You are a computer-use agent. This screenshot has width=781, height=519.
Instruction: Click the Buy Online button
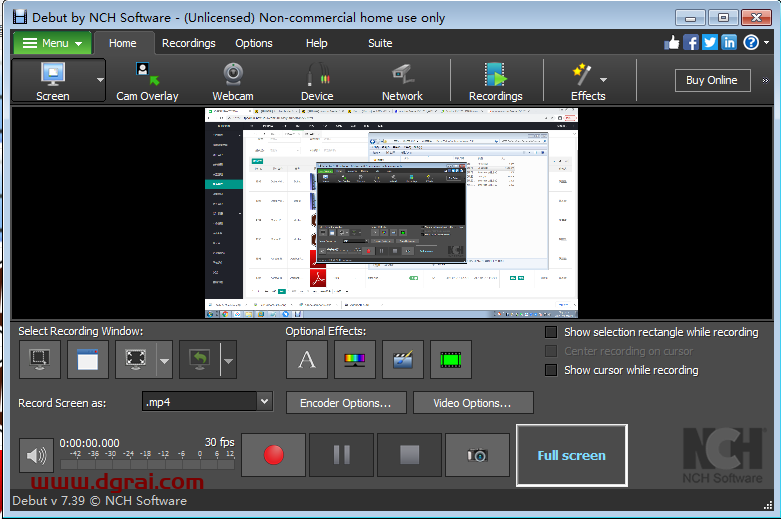point(712,80)
